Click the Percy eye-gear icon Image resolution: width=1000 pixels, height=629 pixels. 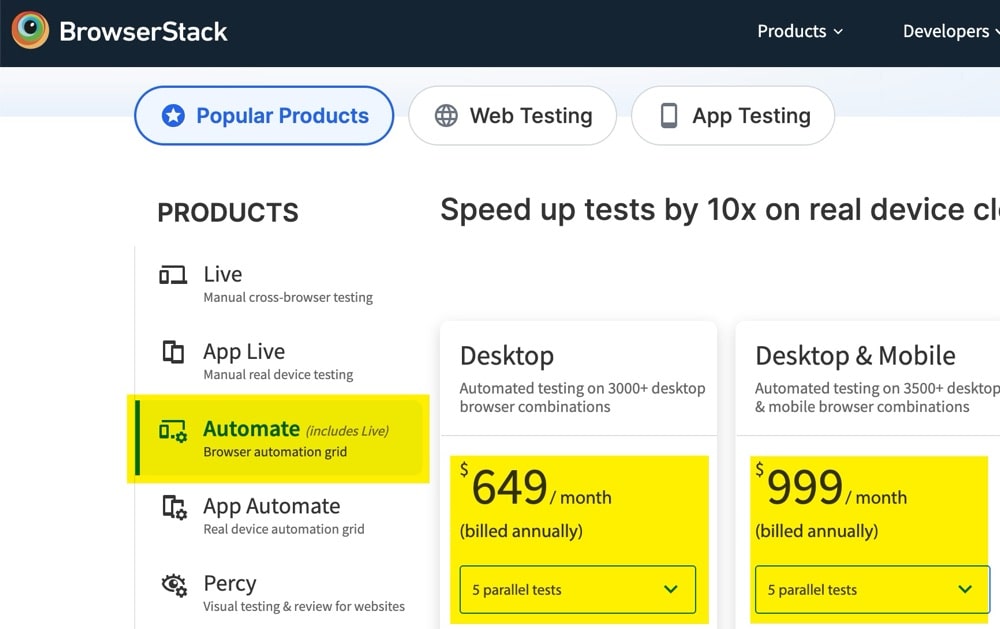coord(174,584)
